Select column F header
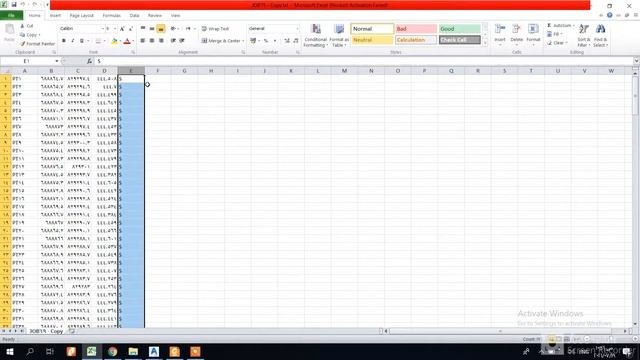This screenshot has width=640, height=360. point(158,71)
